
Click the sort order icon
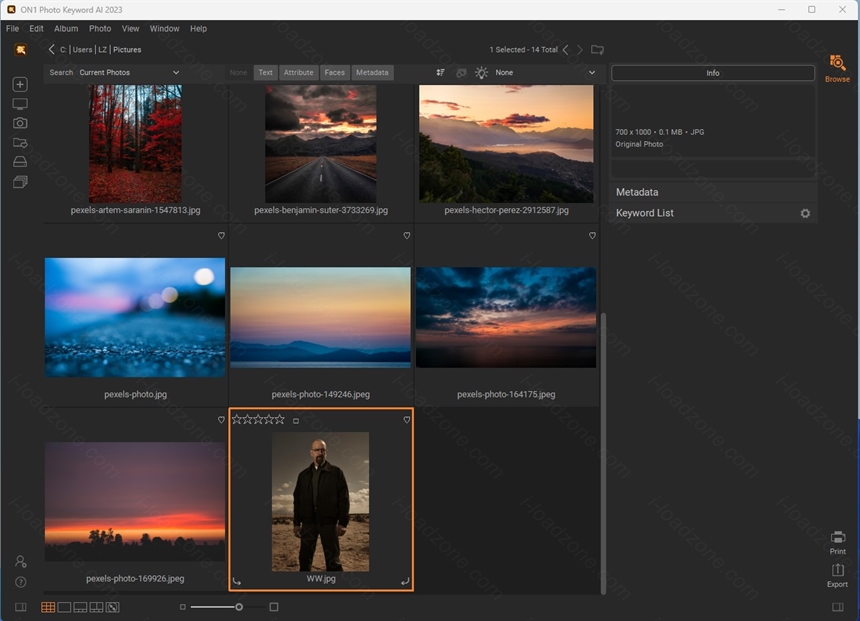(440, 72)
